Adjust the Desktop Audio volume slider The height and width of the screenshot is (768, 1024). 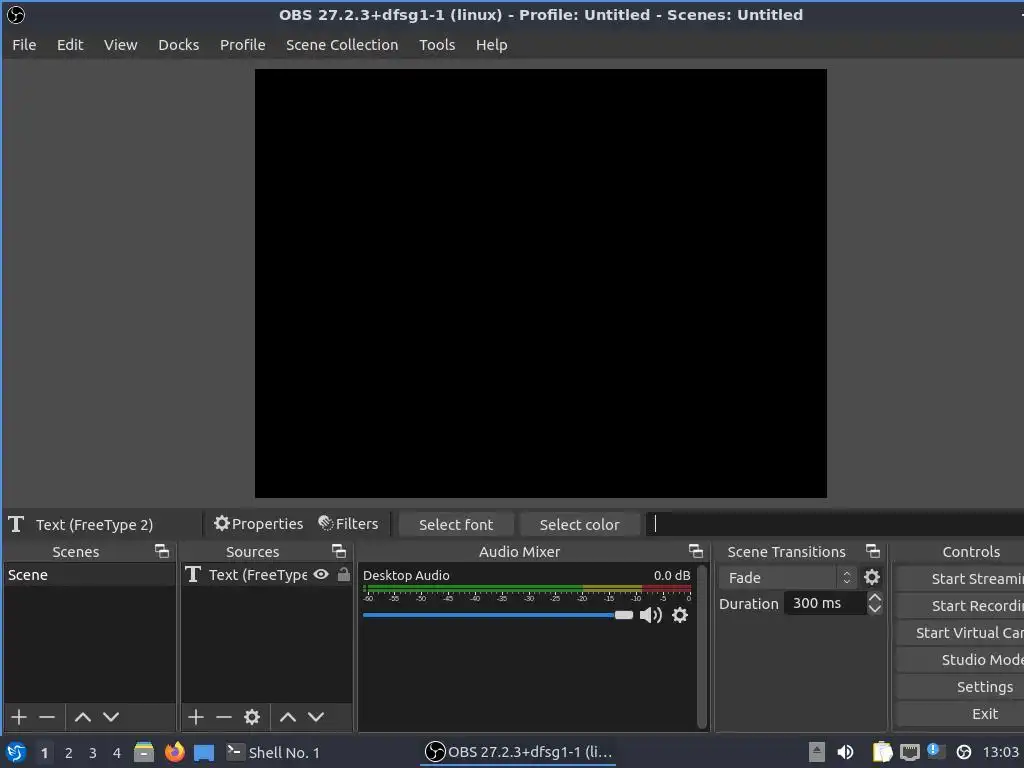point(498,615)
